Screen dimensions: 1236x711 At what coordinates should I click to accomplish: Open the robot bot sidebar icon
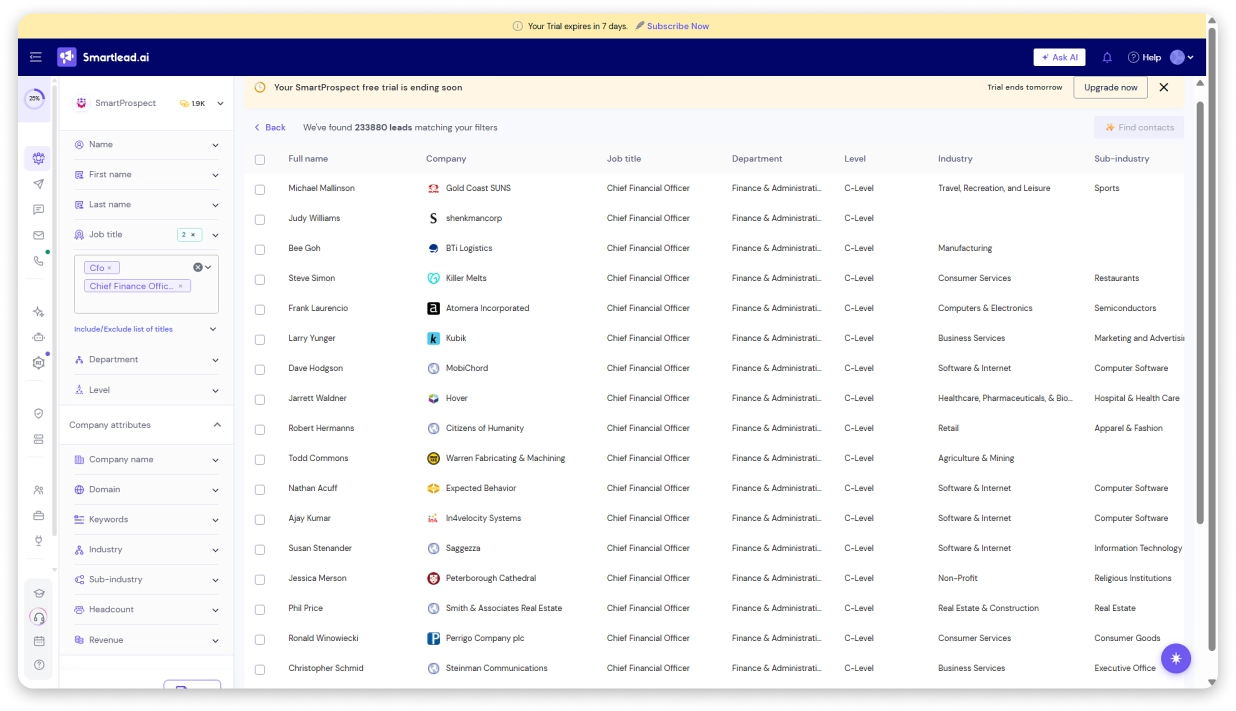click(38, 338)
